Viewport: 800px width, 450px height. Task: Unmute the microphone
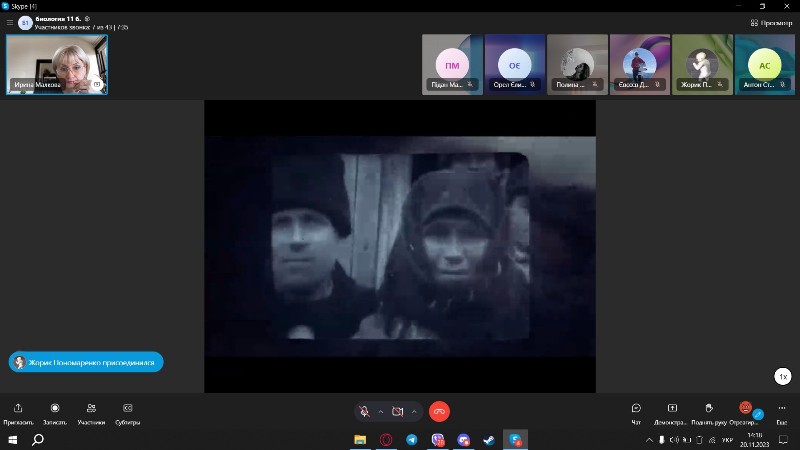point(364,412)
